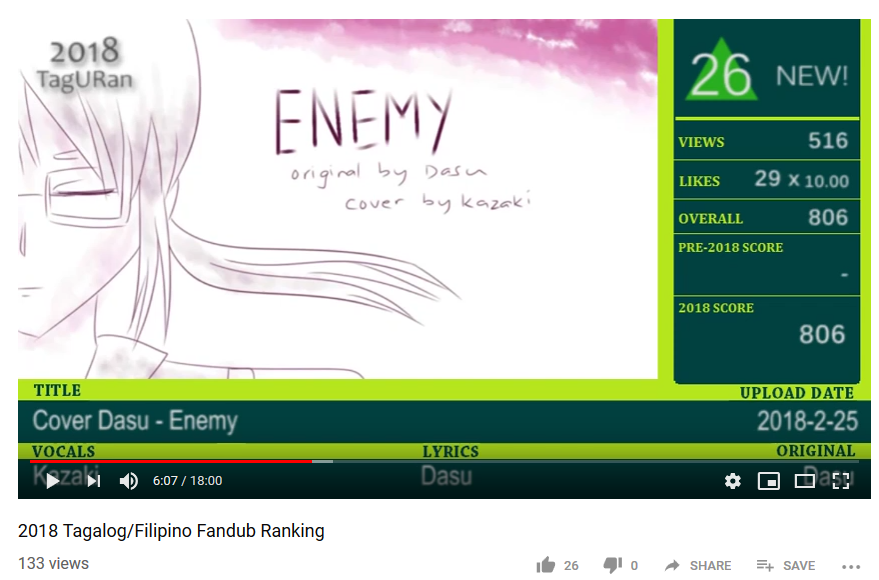879x580 pixels.
Task: Click the ENEMY cover artwork in video
Action: click(337, 199)
